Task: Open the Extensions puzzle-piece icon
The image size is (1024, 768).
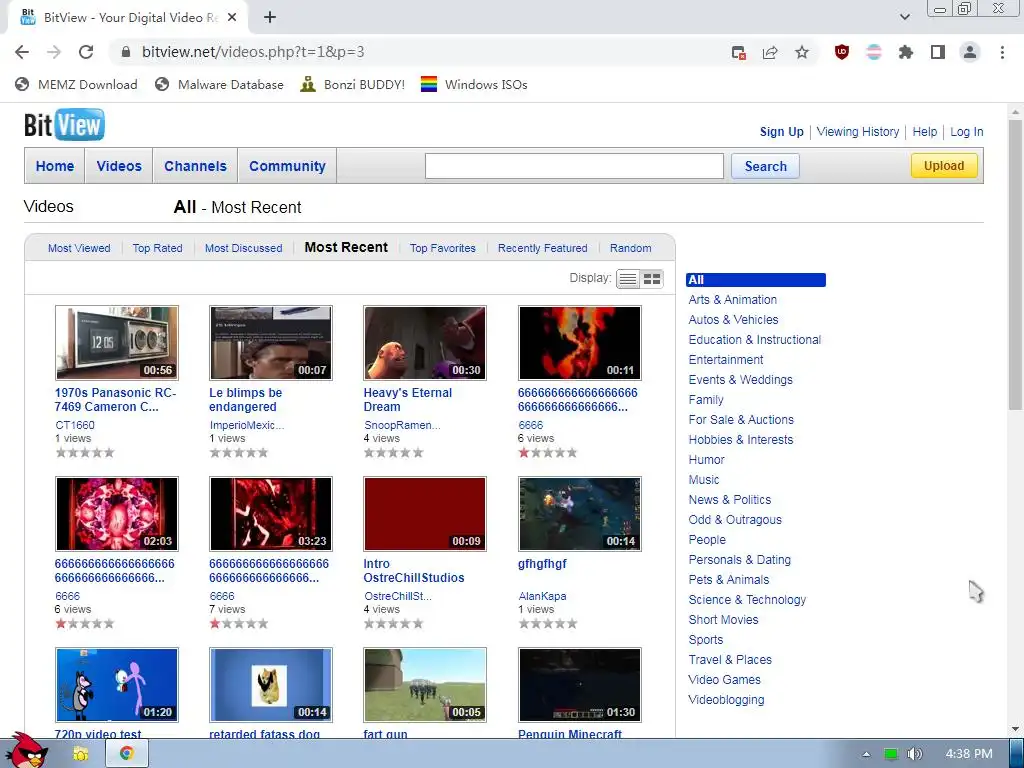Action: pyautogui.click(x=905, y=52)
